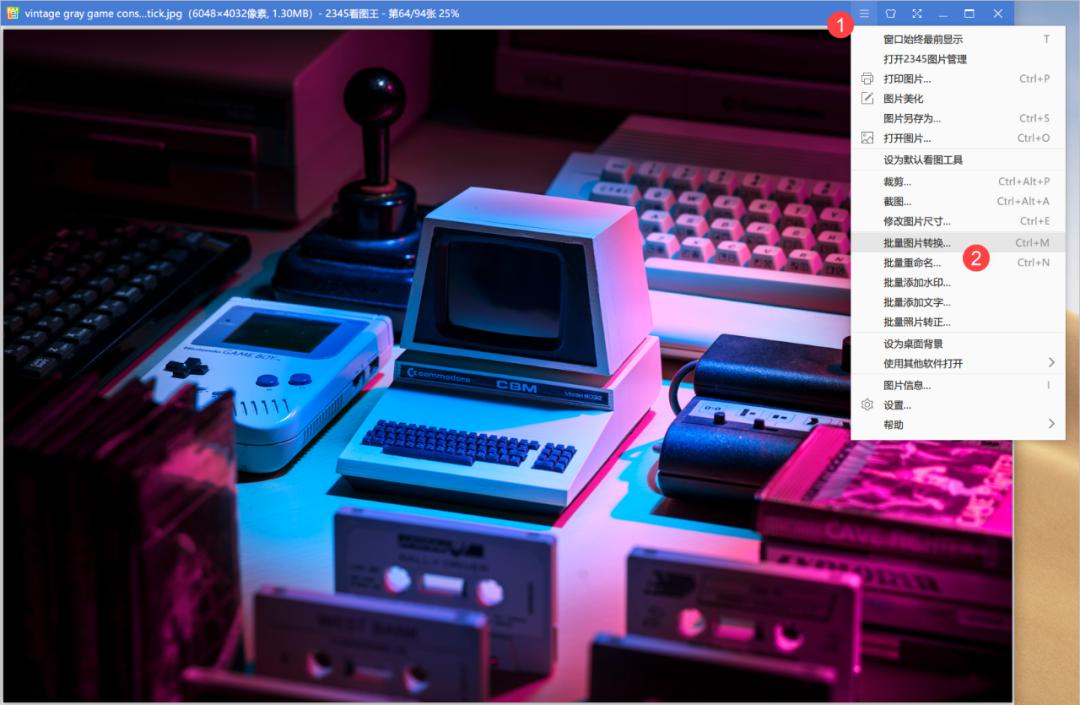Click the printer icon beside 打印图片
Screen dimensions: 1080x705
point(866,78)
